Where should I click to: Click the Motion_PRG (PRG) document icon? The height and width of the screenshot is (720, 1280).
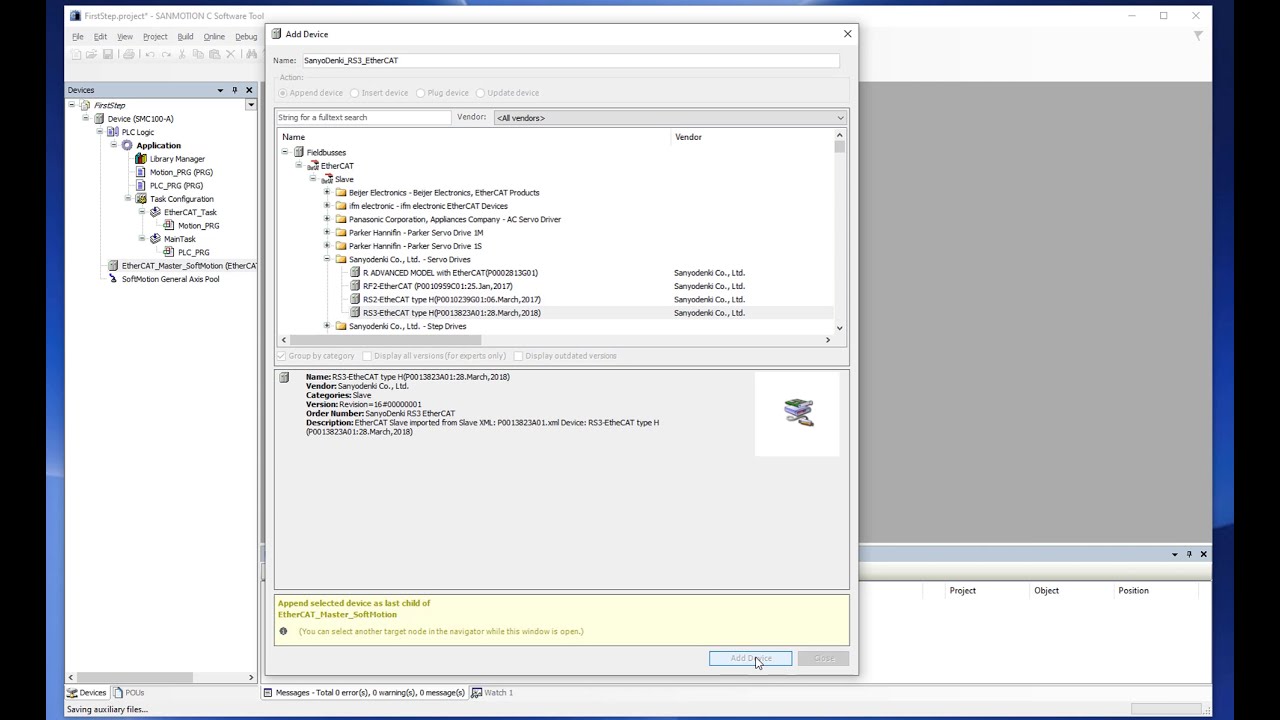141,172
